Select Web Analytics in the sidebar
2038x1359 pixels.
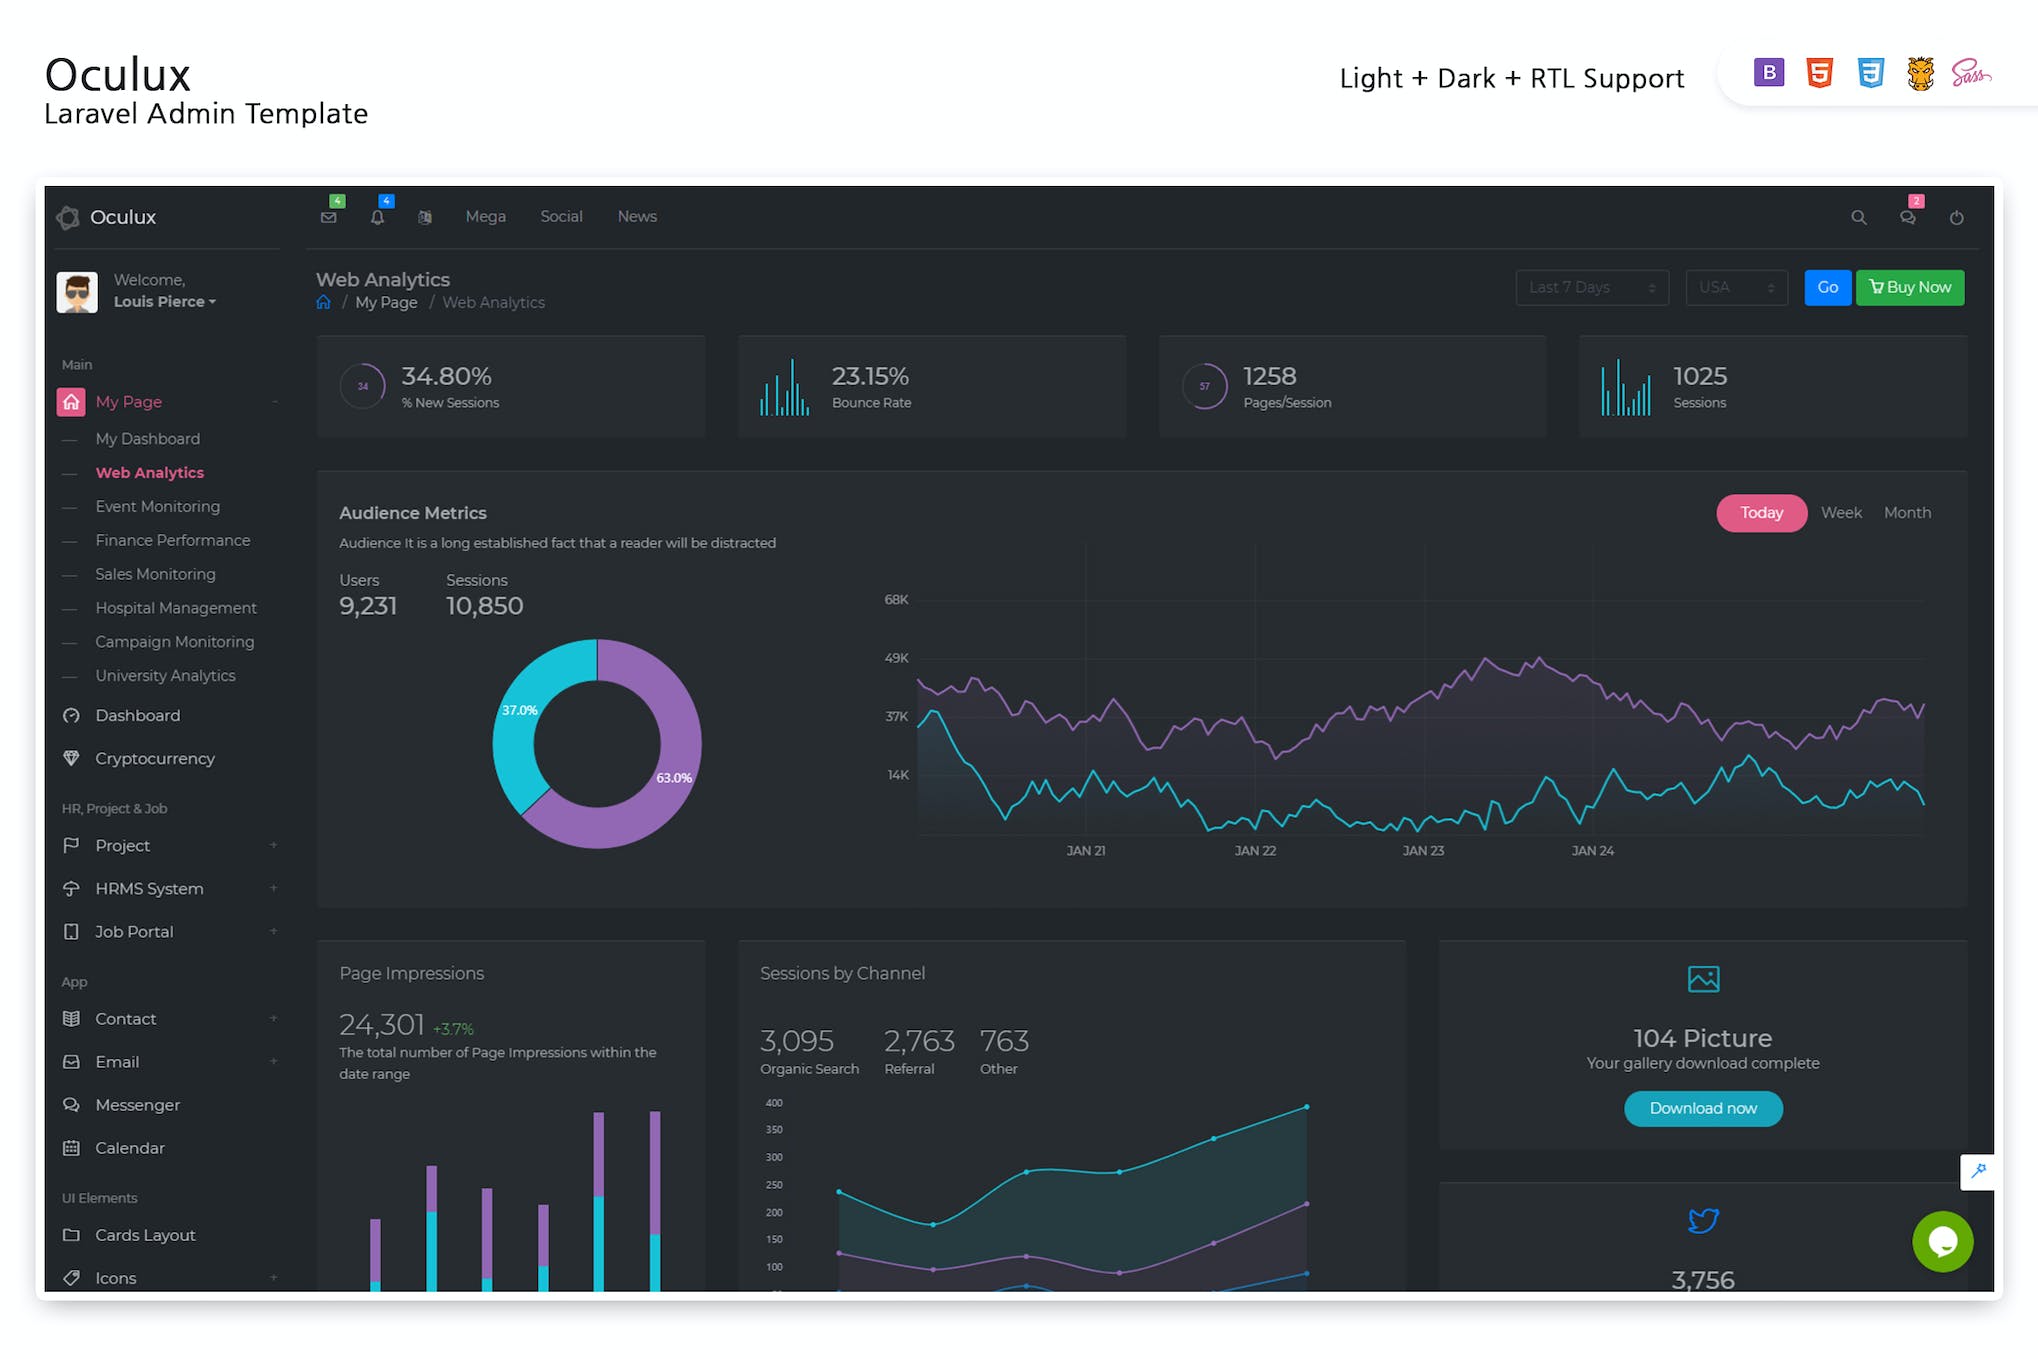click(149, 472)
